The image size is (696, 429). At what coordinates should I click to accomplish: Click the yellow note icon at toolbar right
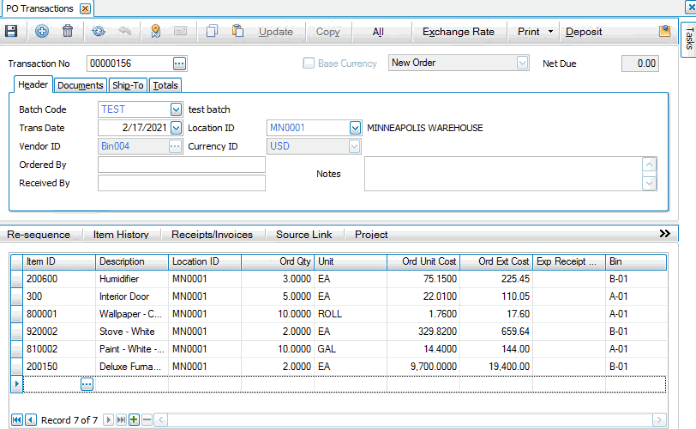coord(665,31)
